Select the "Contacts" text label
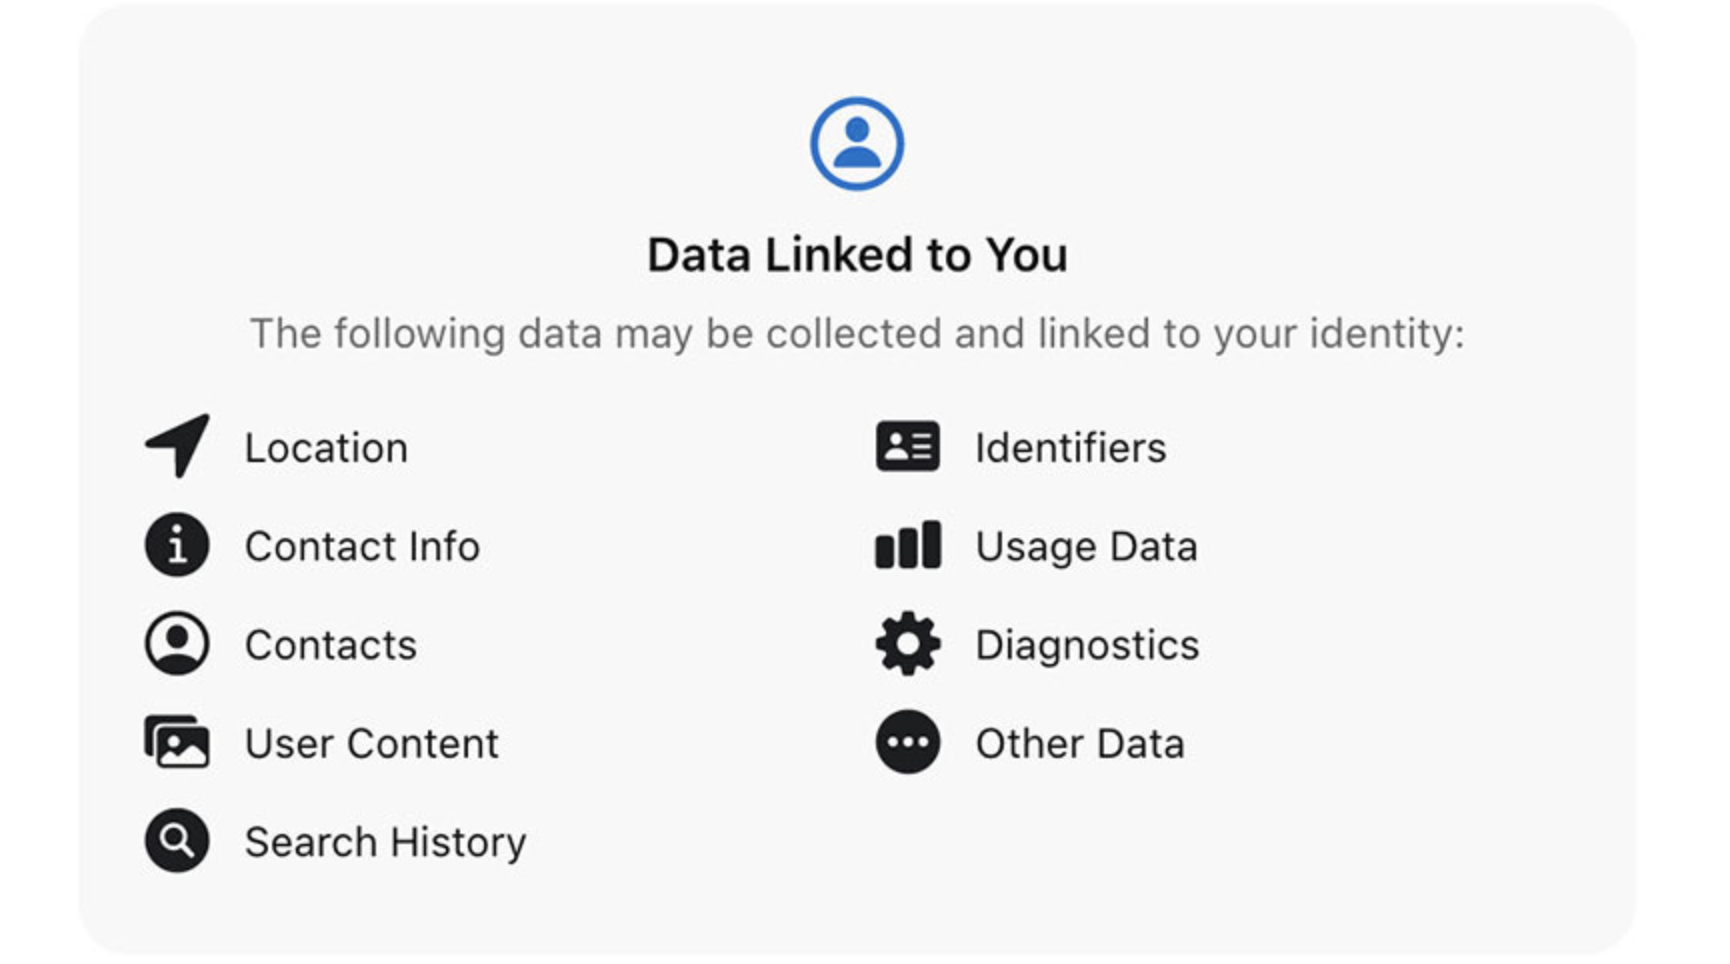The width and height of the screenshot is (1730, 964). click(x=330, y=645)
